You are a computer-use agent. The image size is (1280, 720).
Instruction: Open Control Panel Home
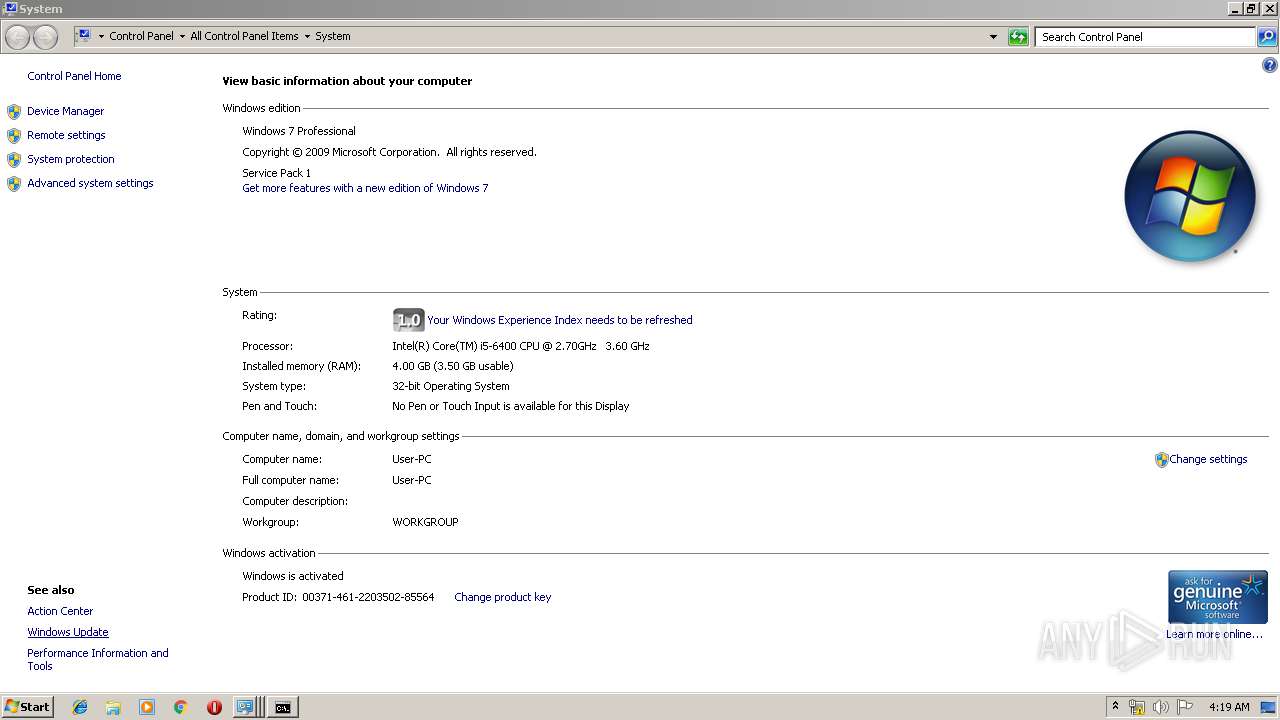tap(74, 76)
